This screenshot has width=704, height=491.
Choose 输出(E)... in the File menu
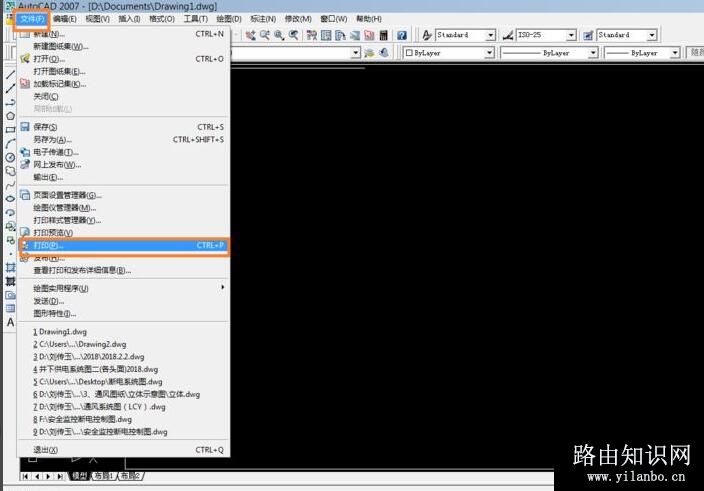pos(124,177)
